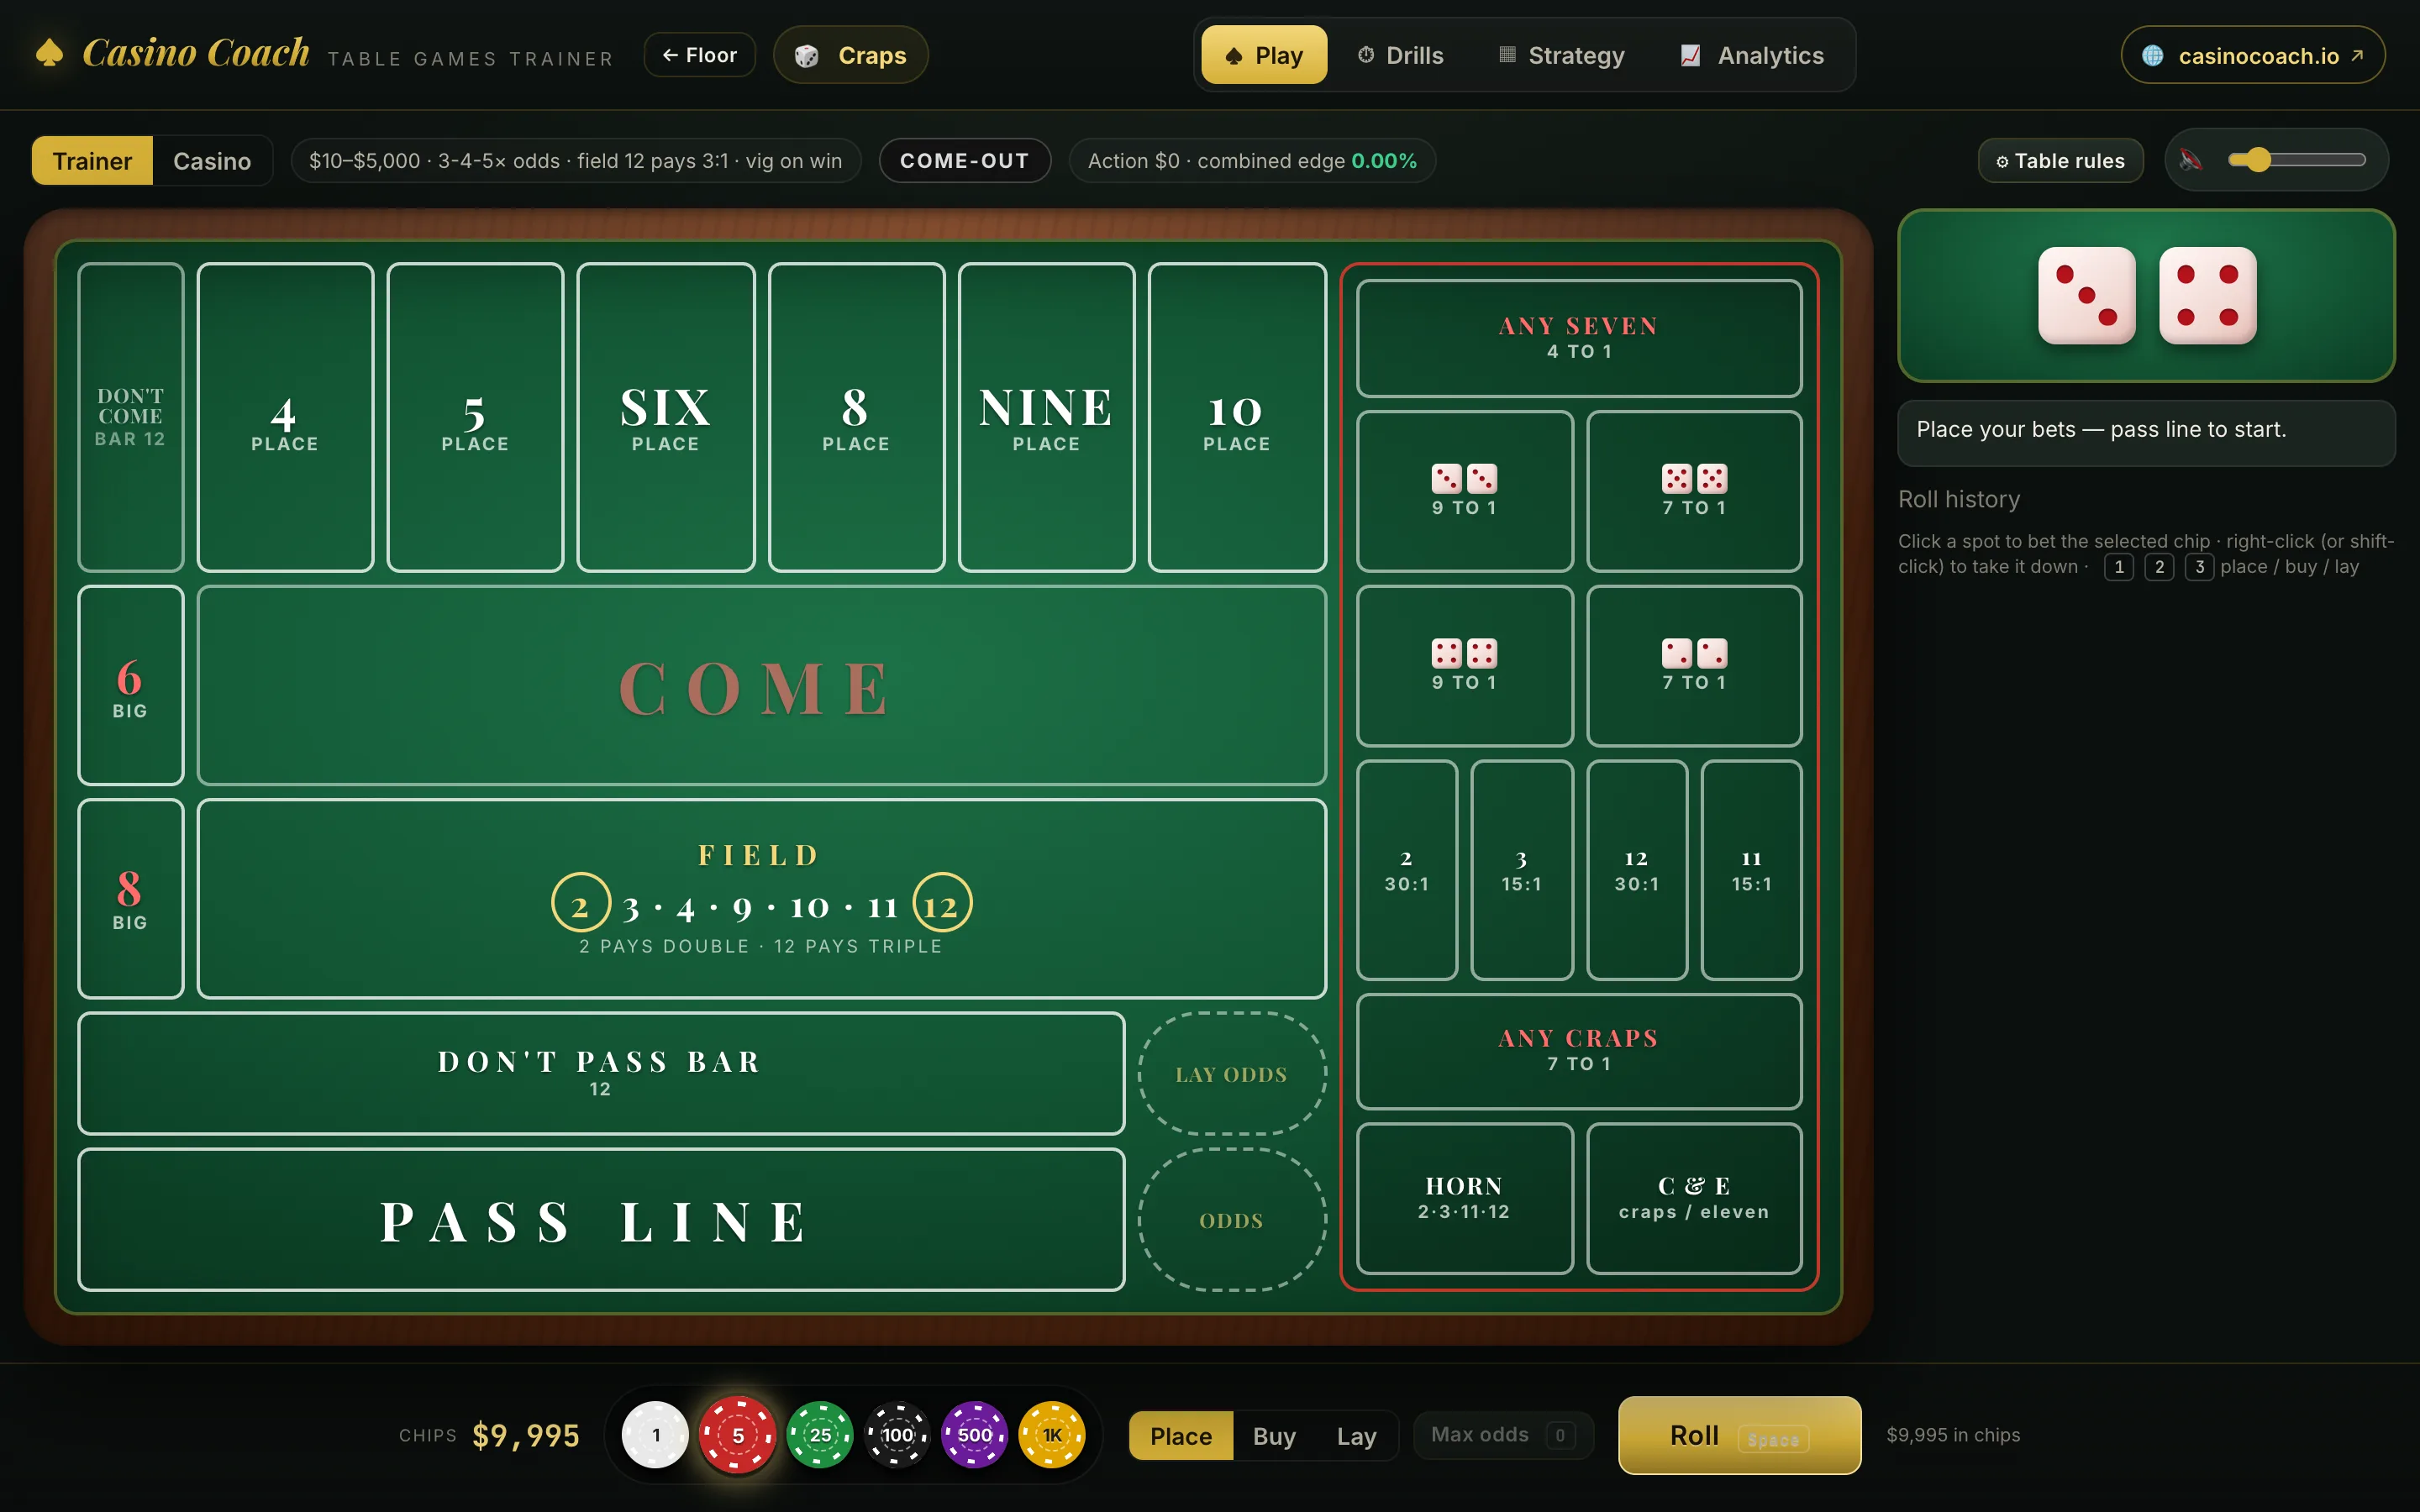Open the Strategy tab
Viewport: 2420px width, 1512px height.
pyautogui.click(x=1561, y=55)
